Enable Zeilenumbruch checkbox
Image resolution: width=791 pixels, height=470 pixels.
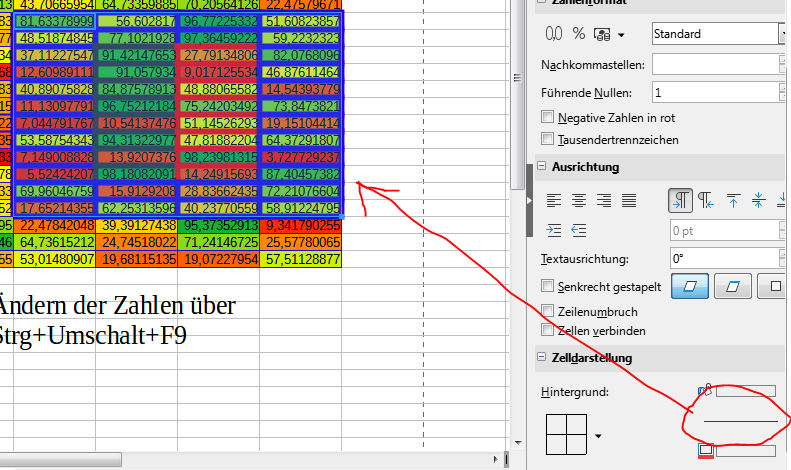(547, 311)
